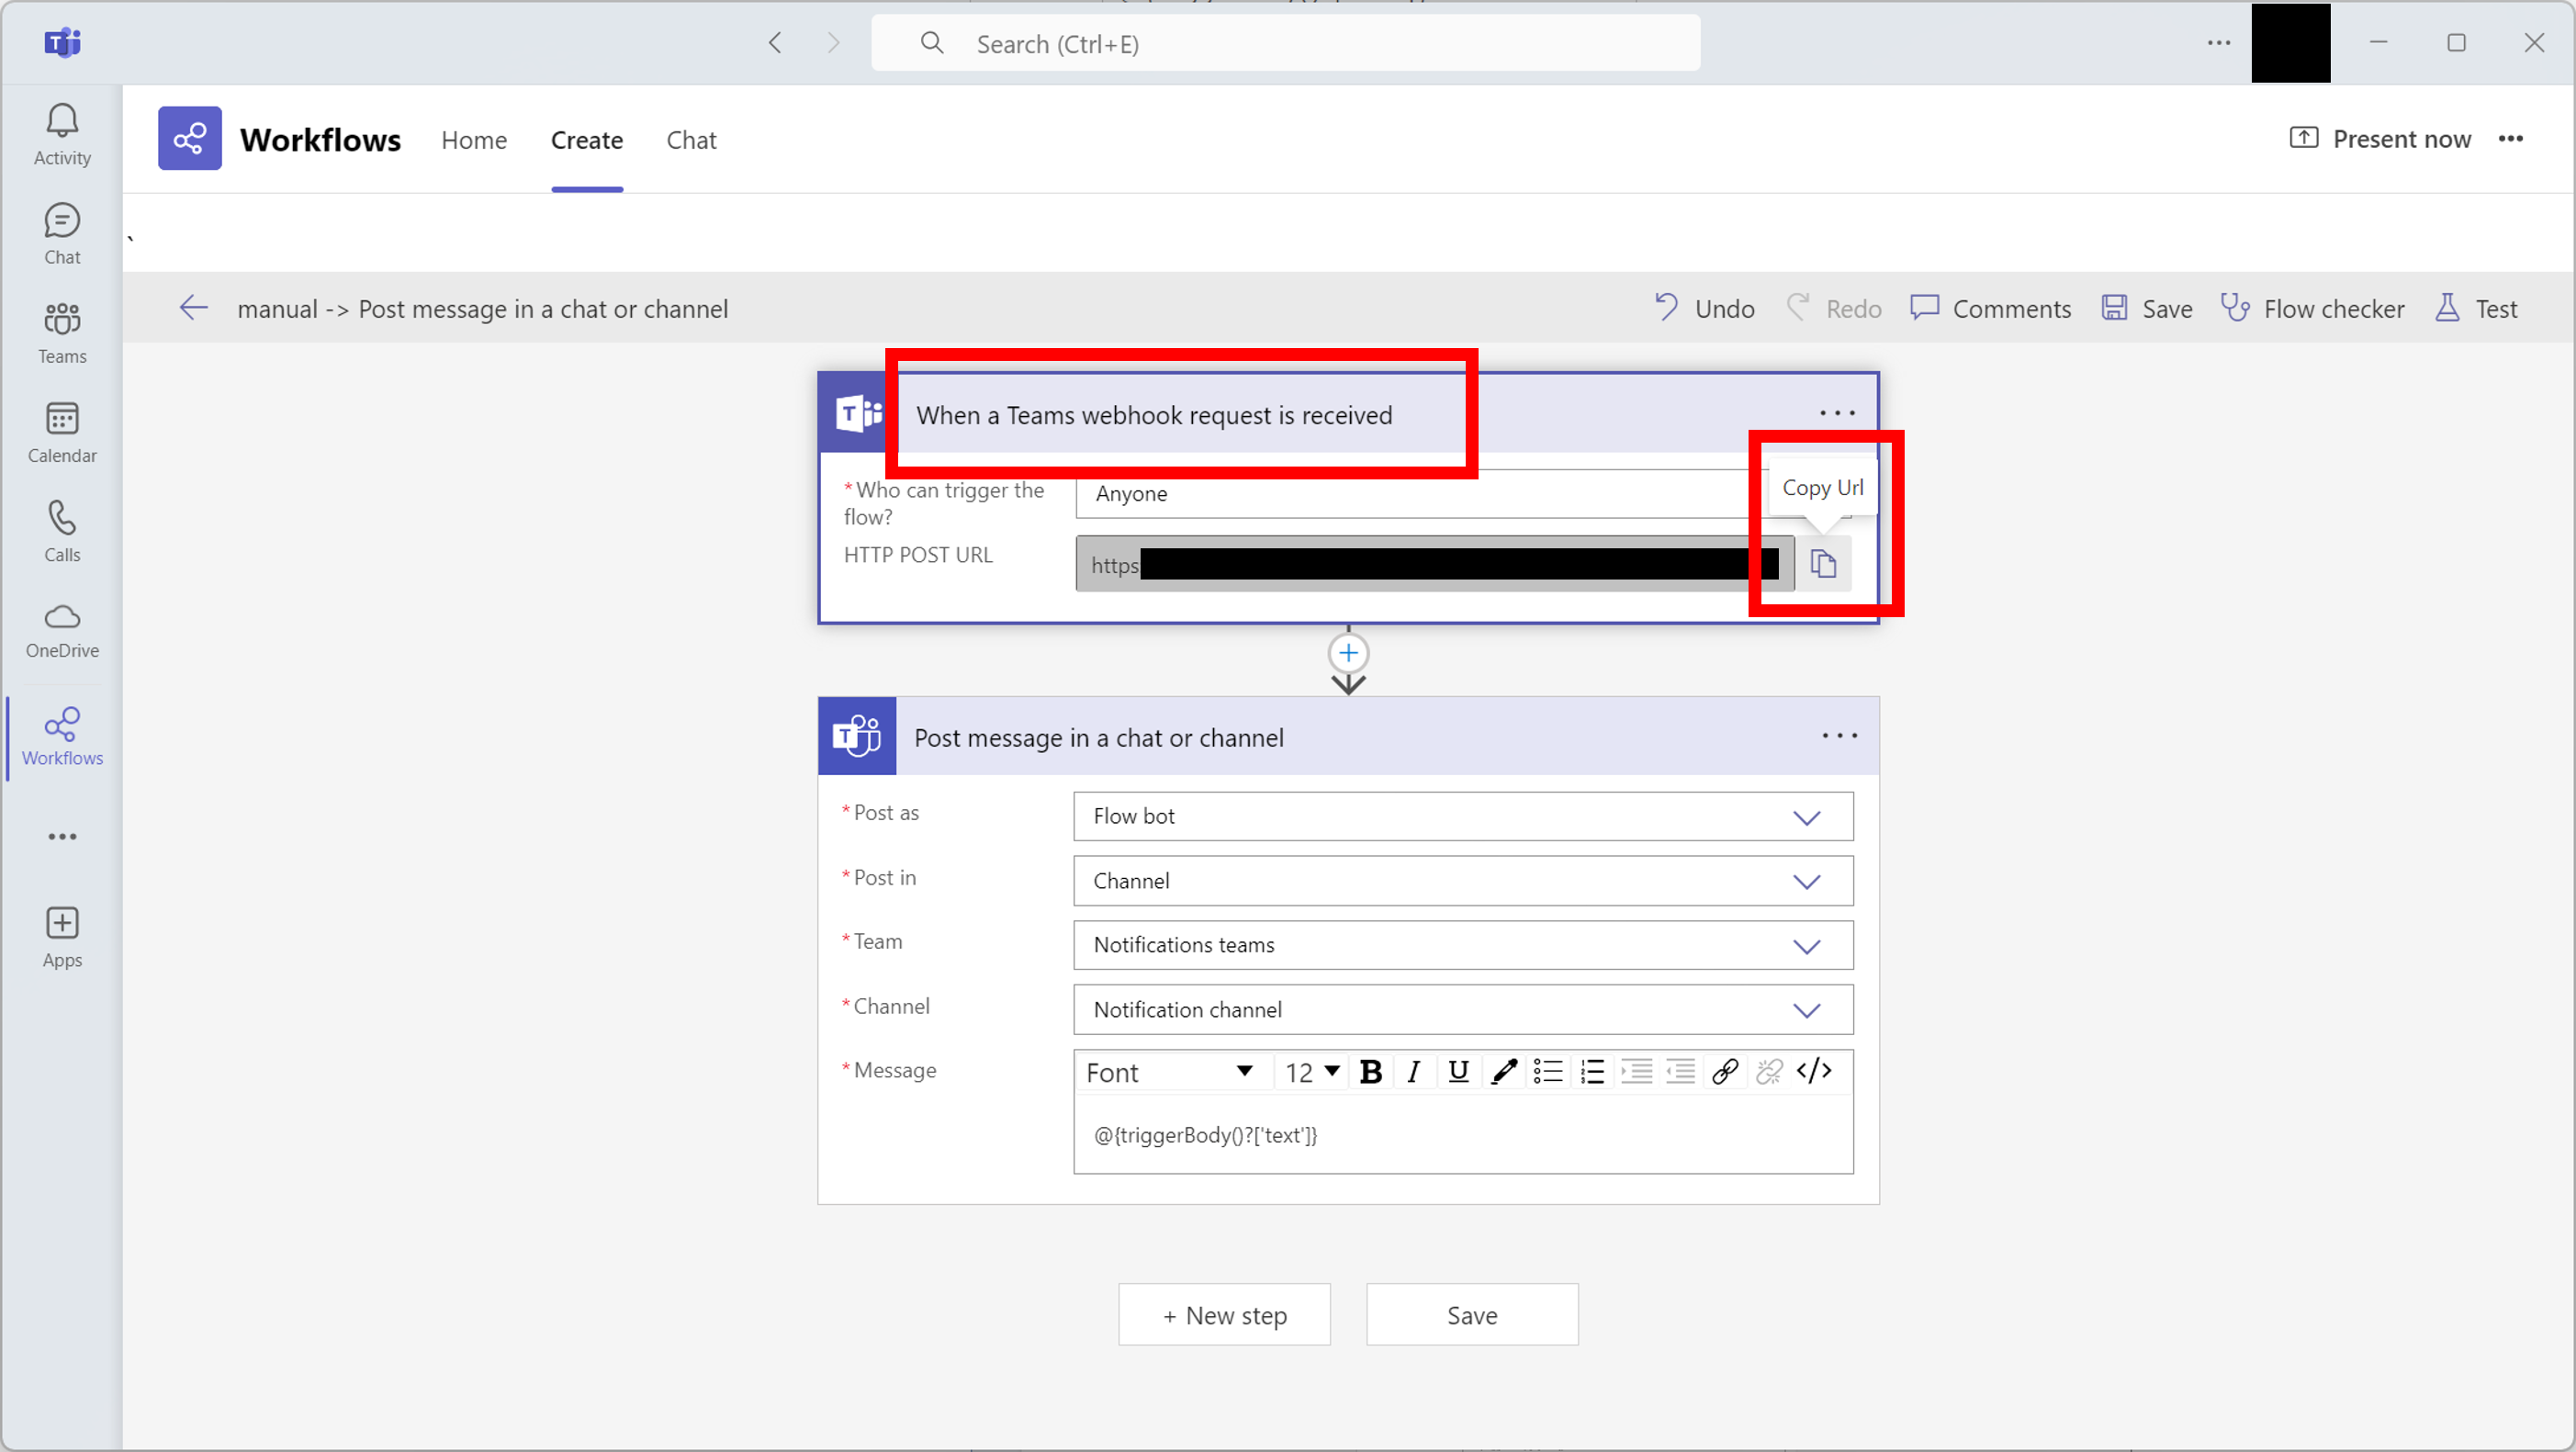Select Workflows in the sidebar
The width and height of the screenshot is (2576, 1452).
(62, 737)
